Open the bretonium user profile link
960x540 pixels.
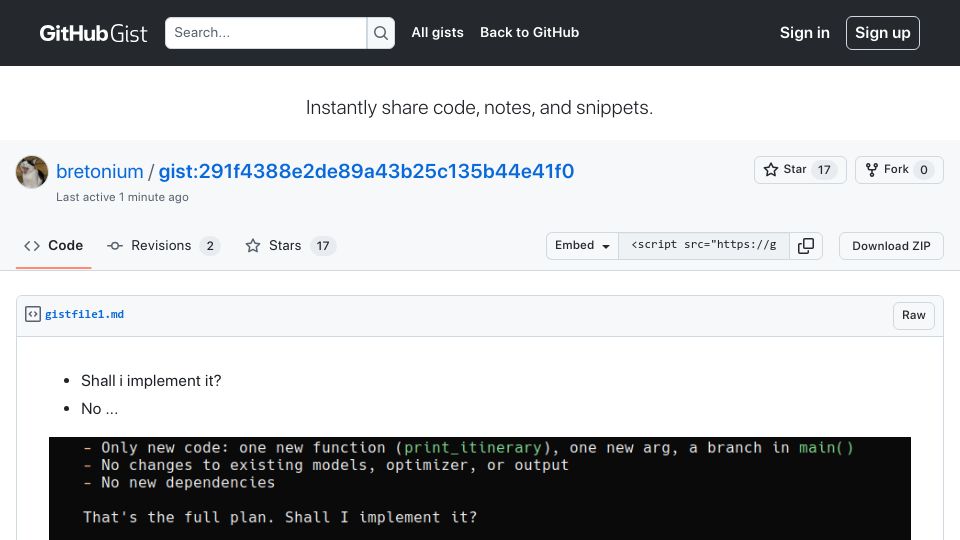[99, 171]
